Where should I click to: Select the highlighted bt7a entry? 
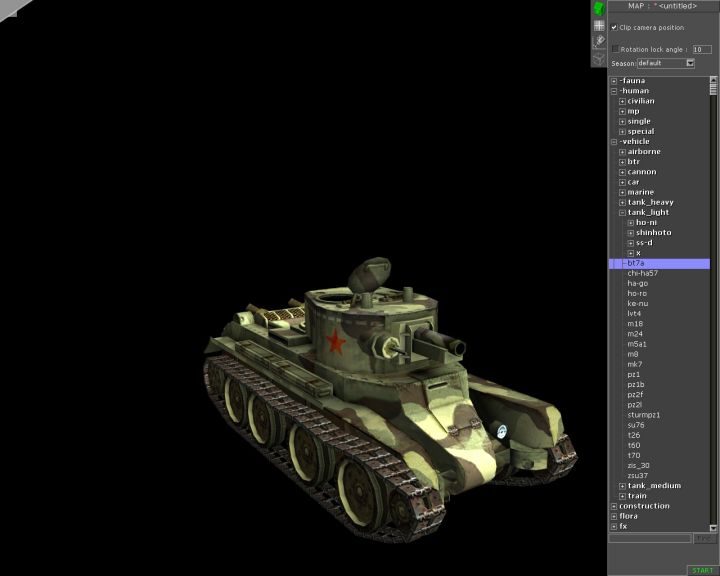pos(636,263)
